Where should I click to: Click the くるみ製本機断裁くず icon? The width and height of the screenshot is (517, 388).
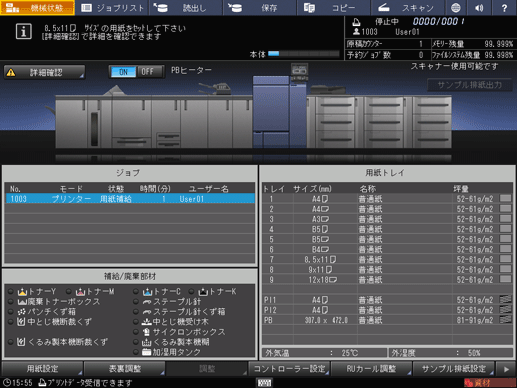(21, 342)
